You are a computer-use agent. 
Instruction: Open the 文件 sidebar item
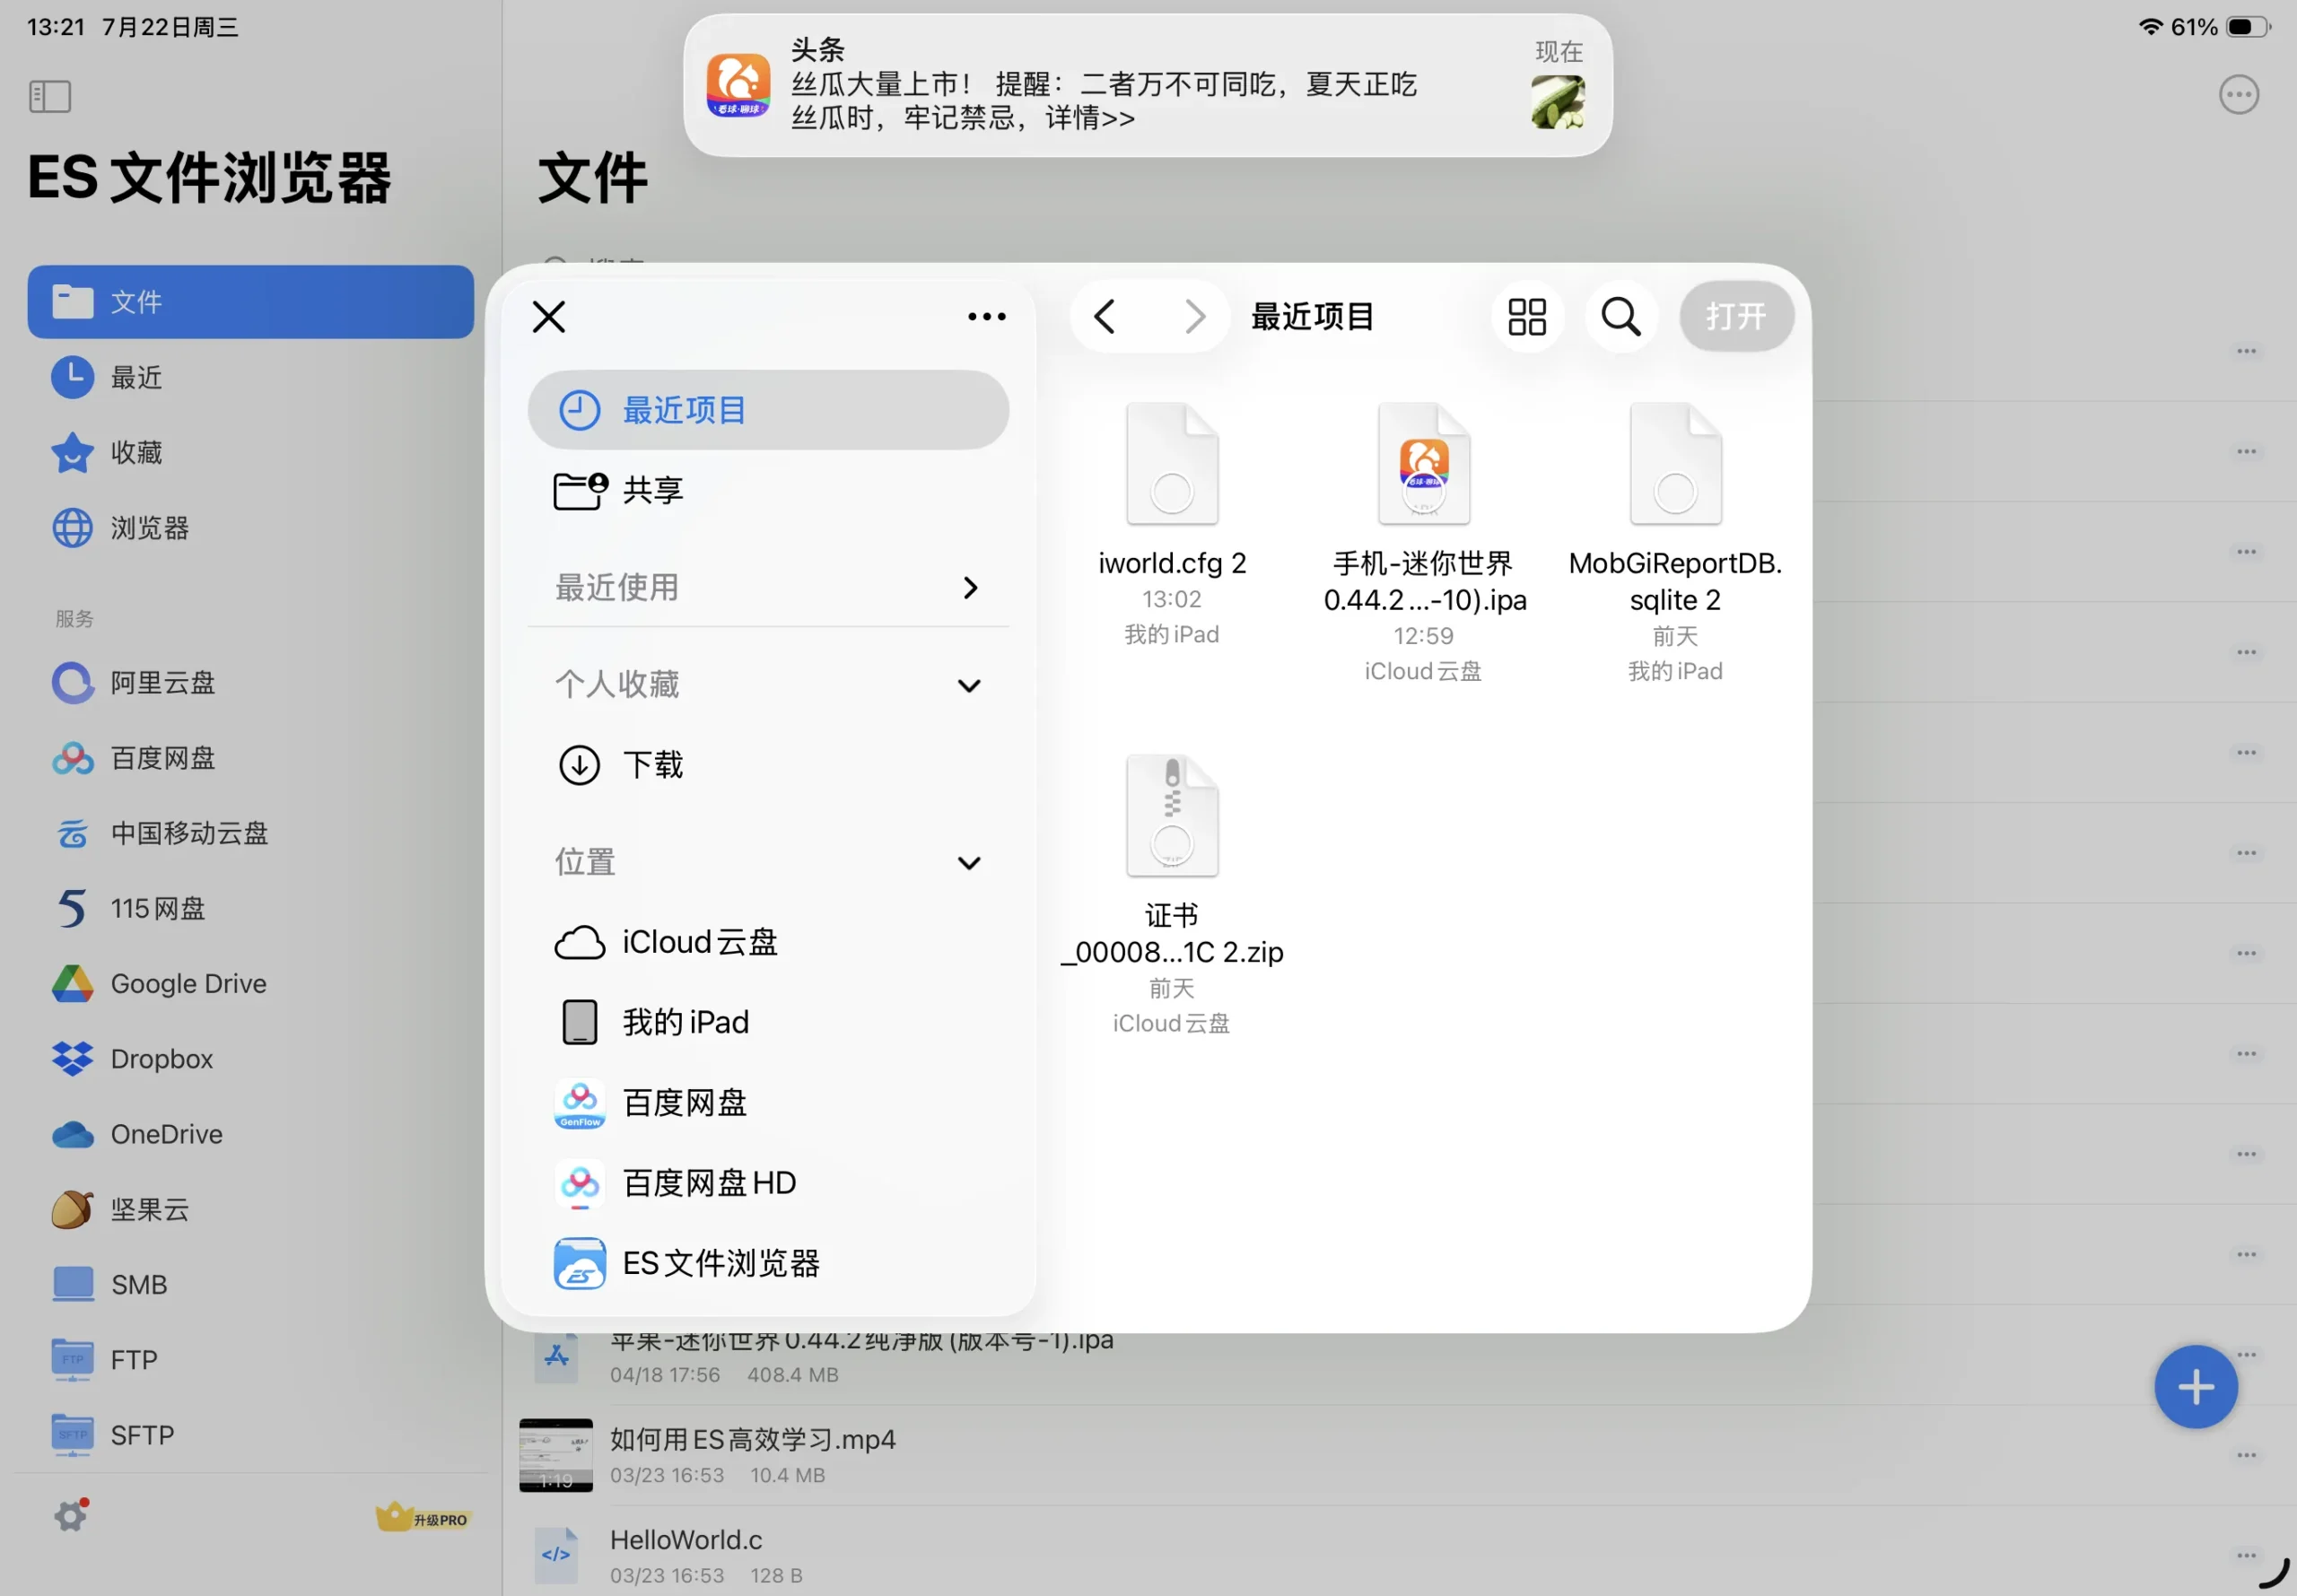pyautogui.click(x=250, y=301)
